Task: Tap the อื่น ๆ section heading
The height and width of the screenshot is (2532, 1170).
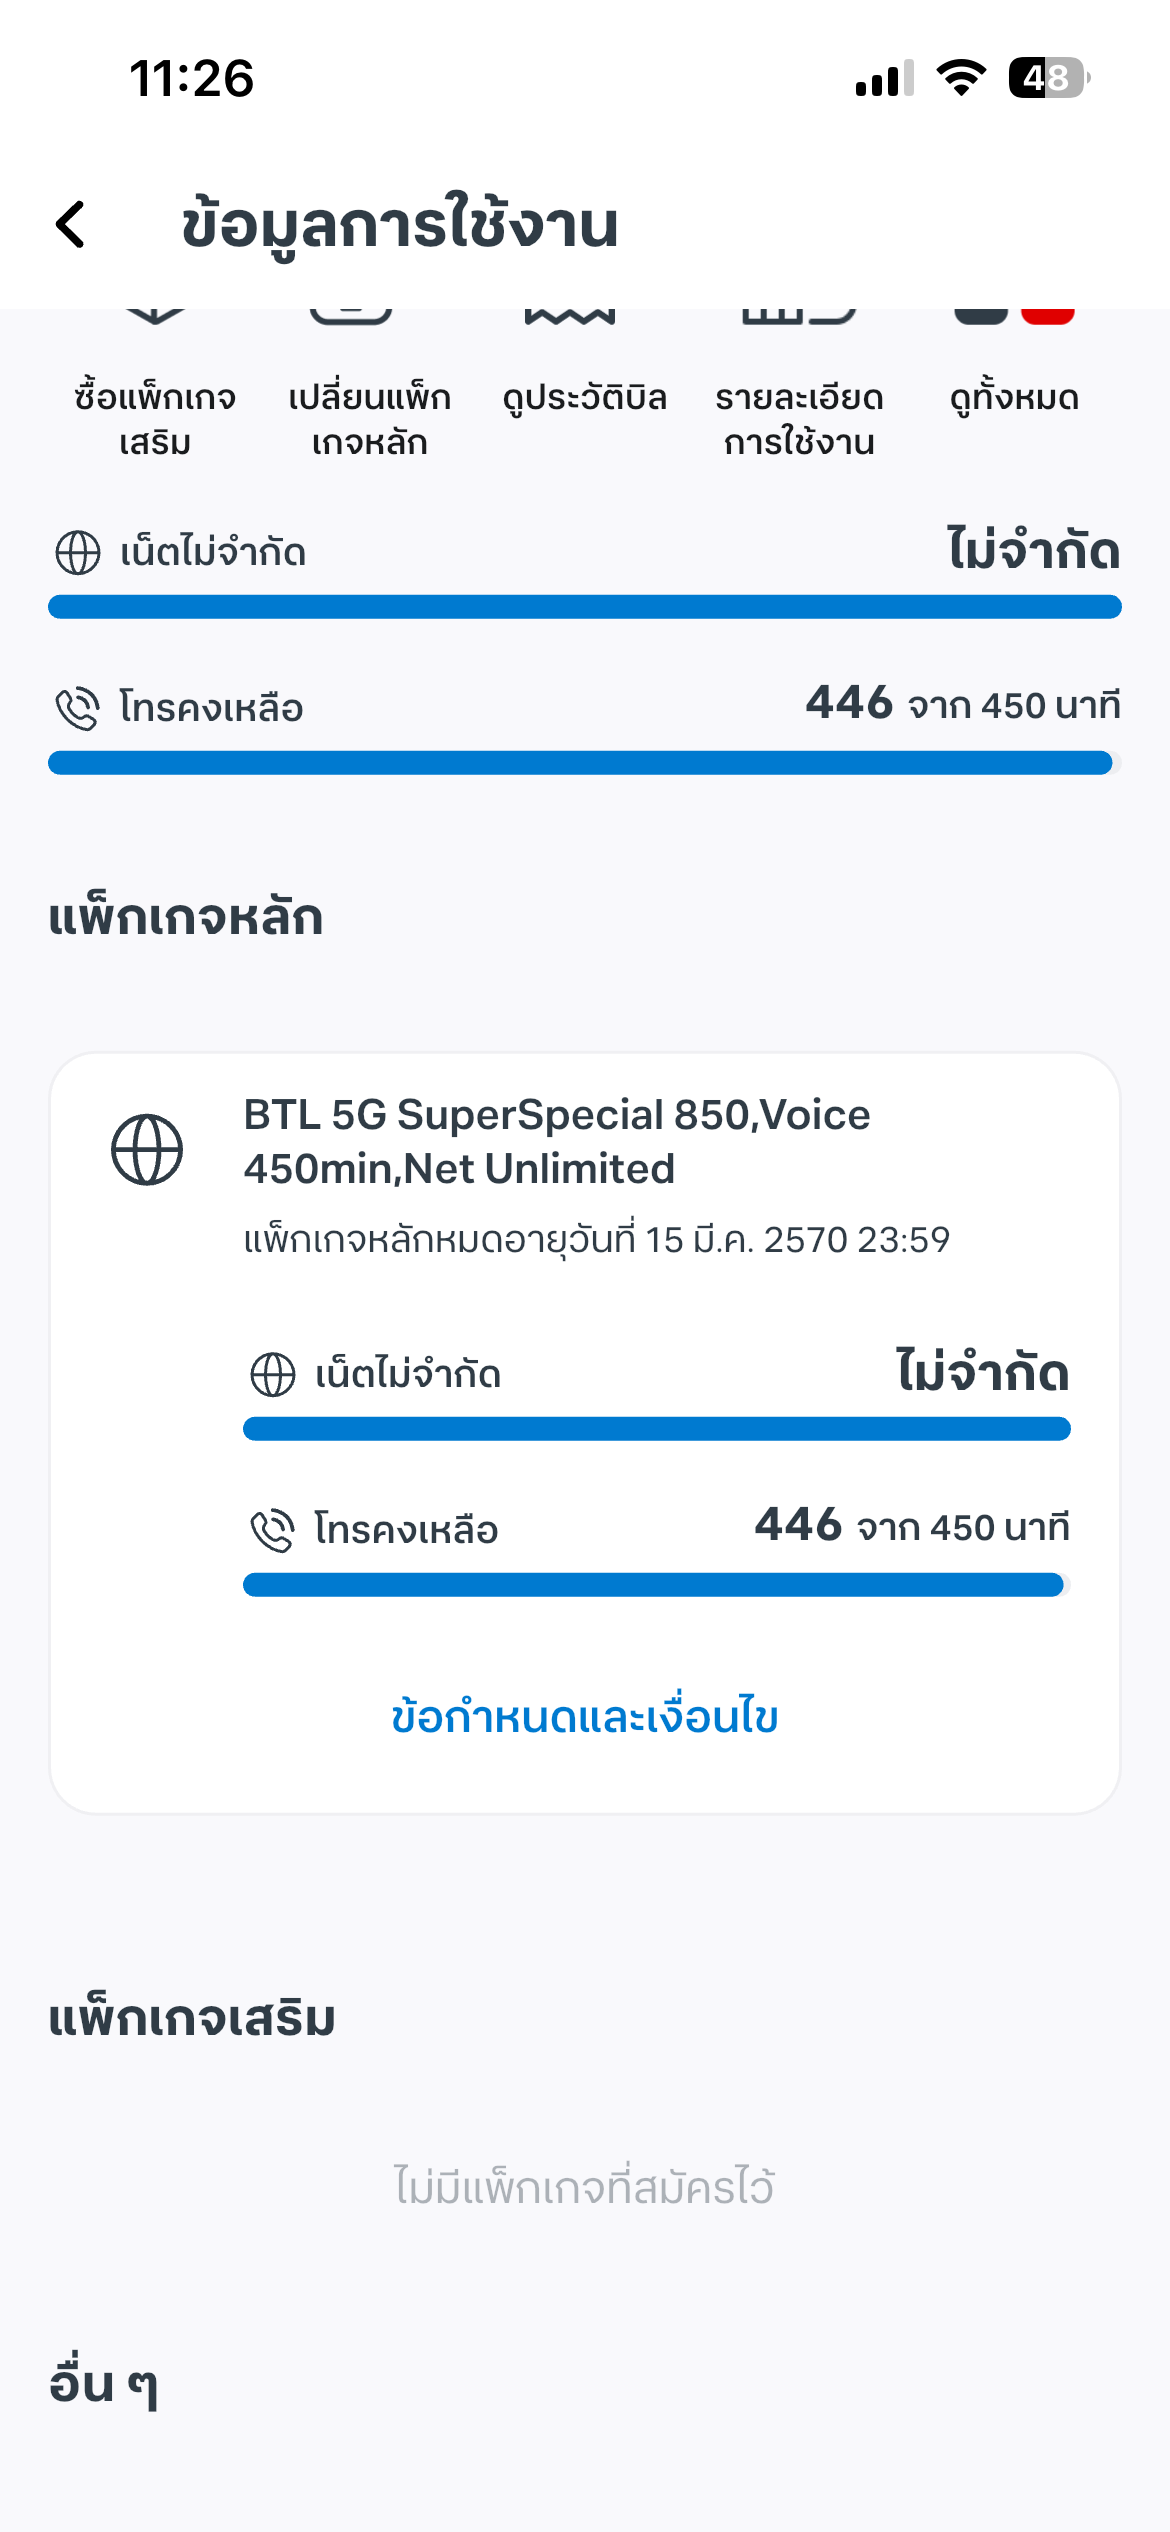Action: point(104,2385)
